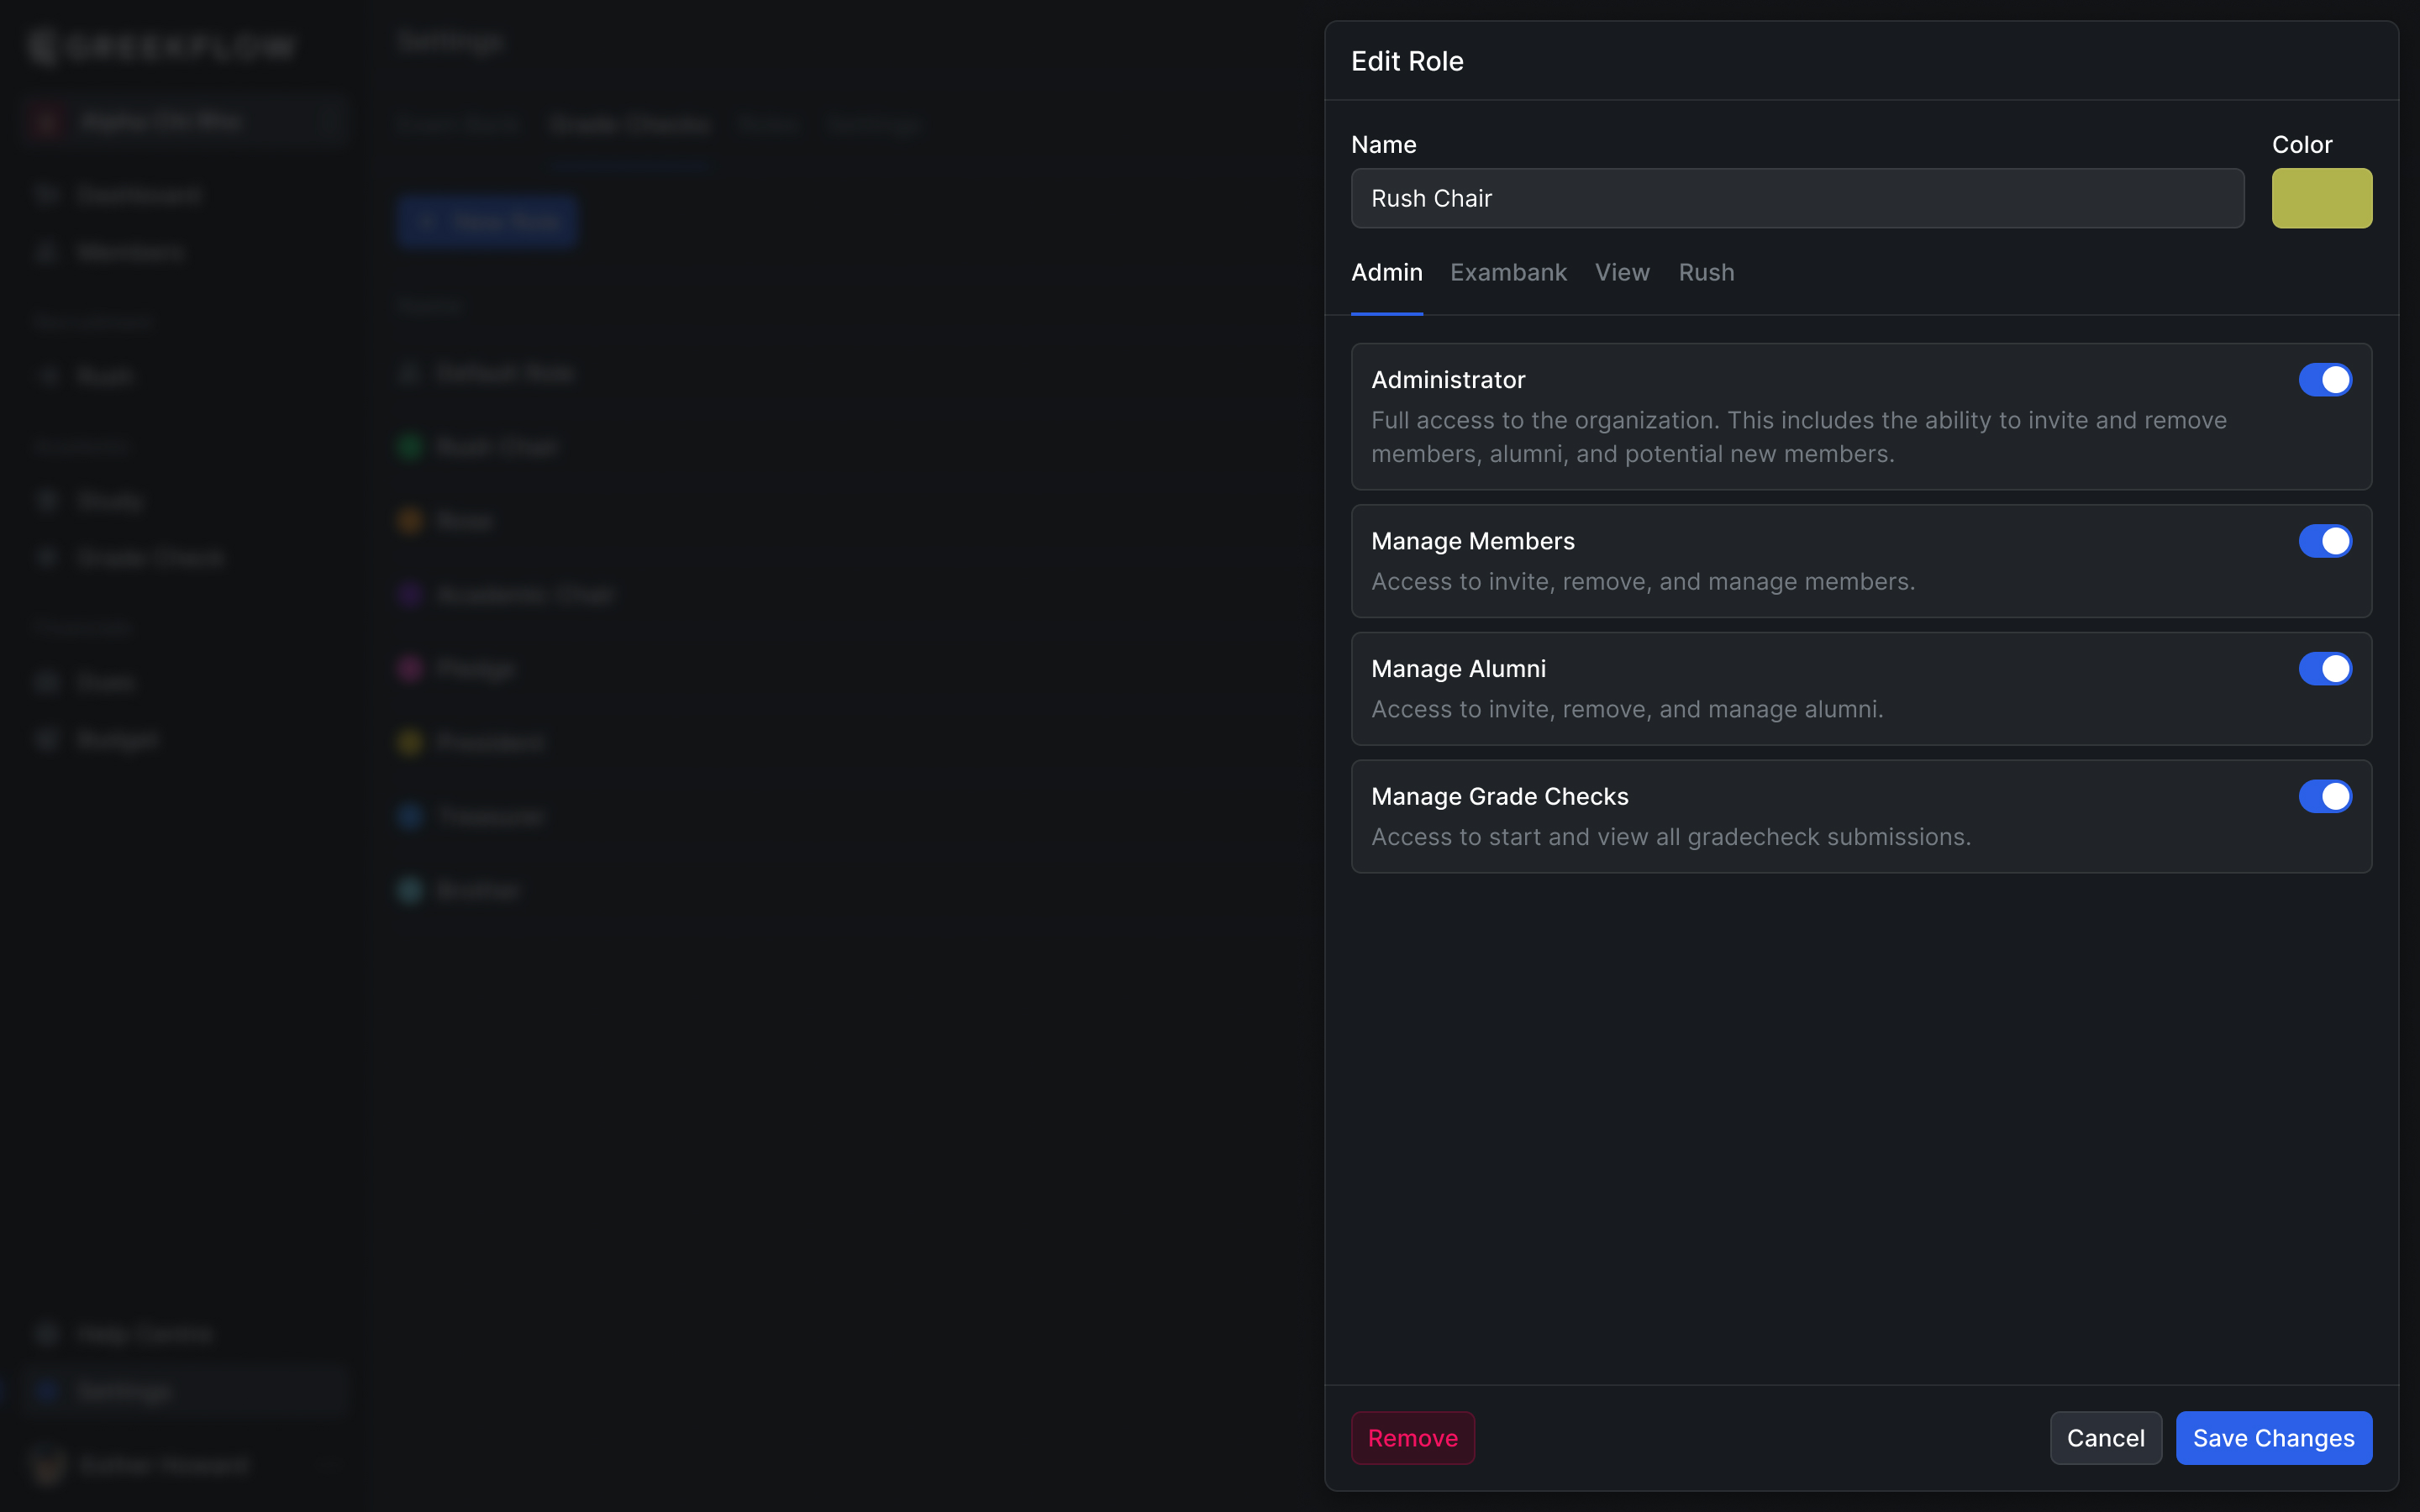This screenshot has height=1512, width=2420.
Task: Toggle the Administrator permission switch
Action: [2325, 380]
